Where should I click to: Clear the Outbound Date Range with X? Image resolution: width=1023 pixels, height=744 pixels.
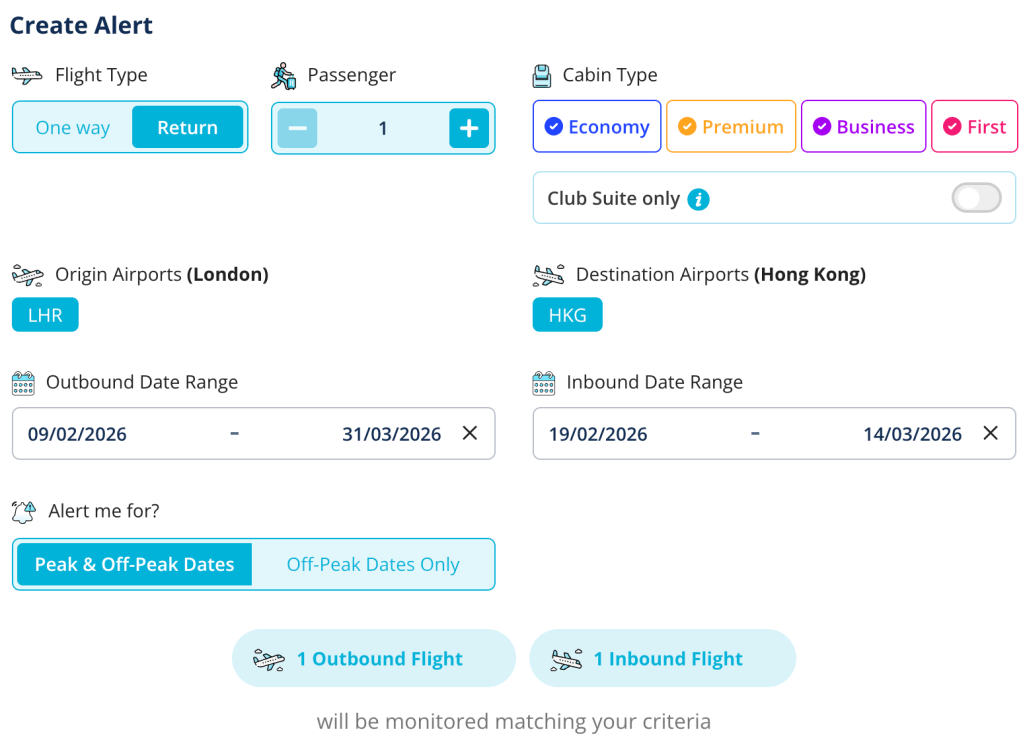coord(469,433)
